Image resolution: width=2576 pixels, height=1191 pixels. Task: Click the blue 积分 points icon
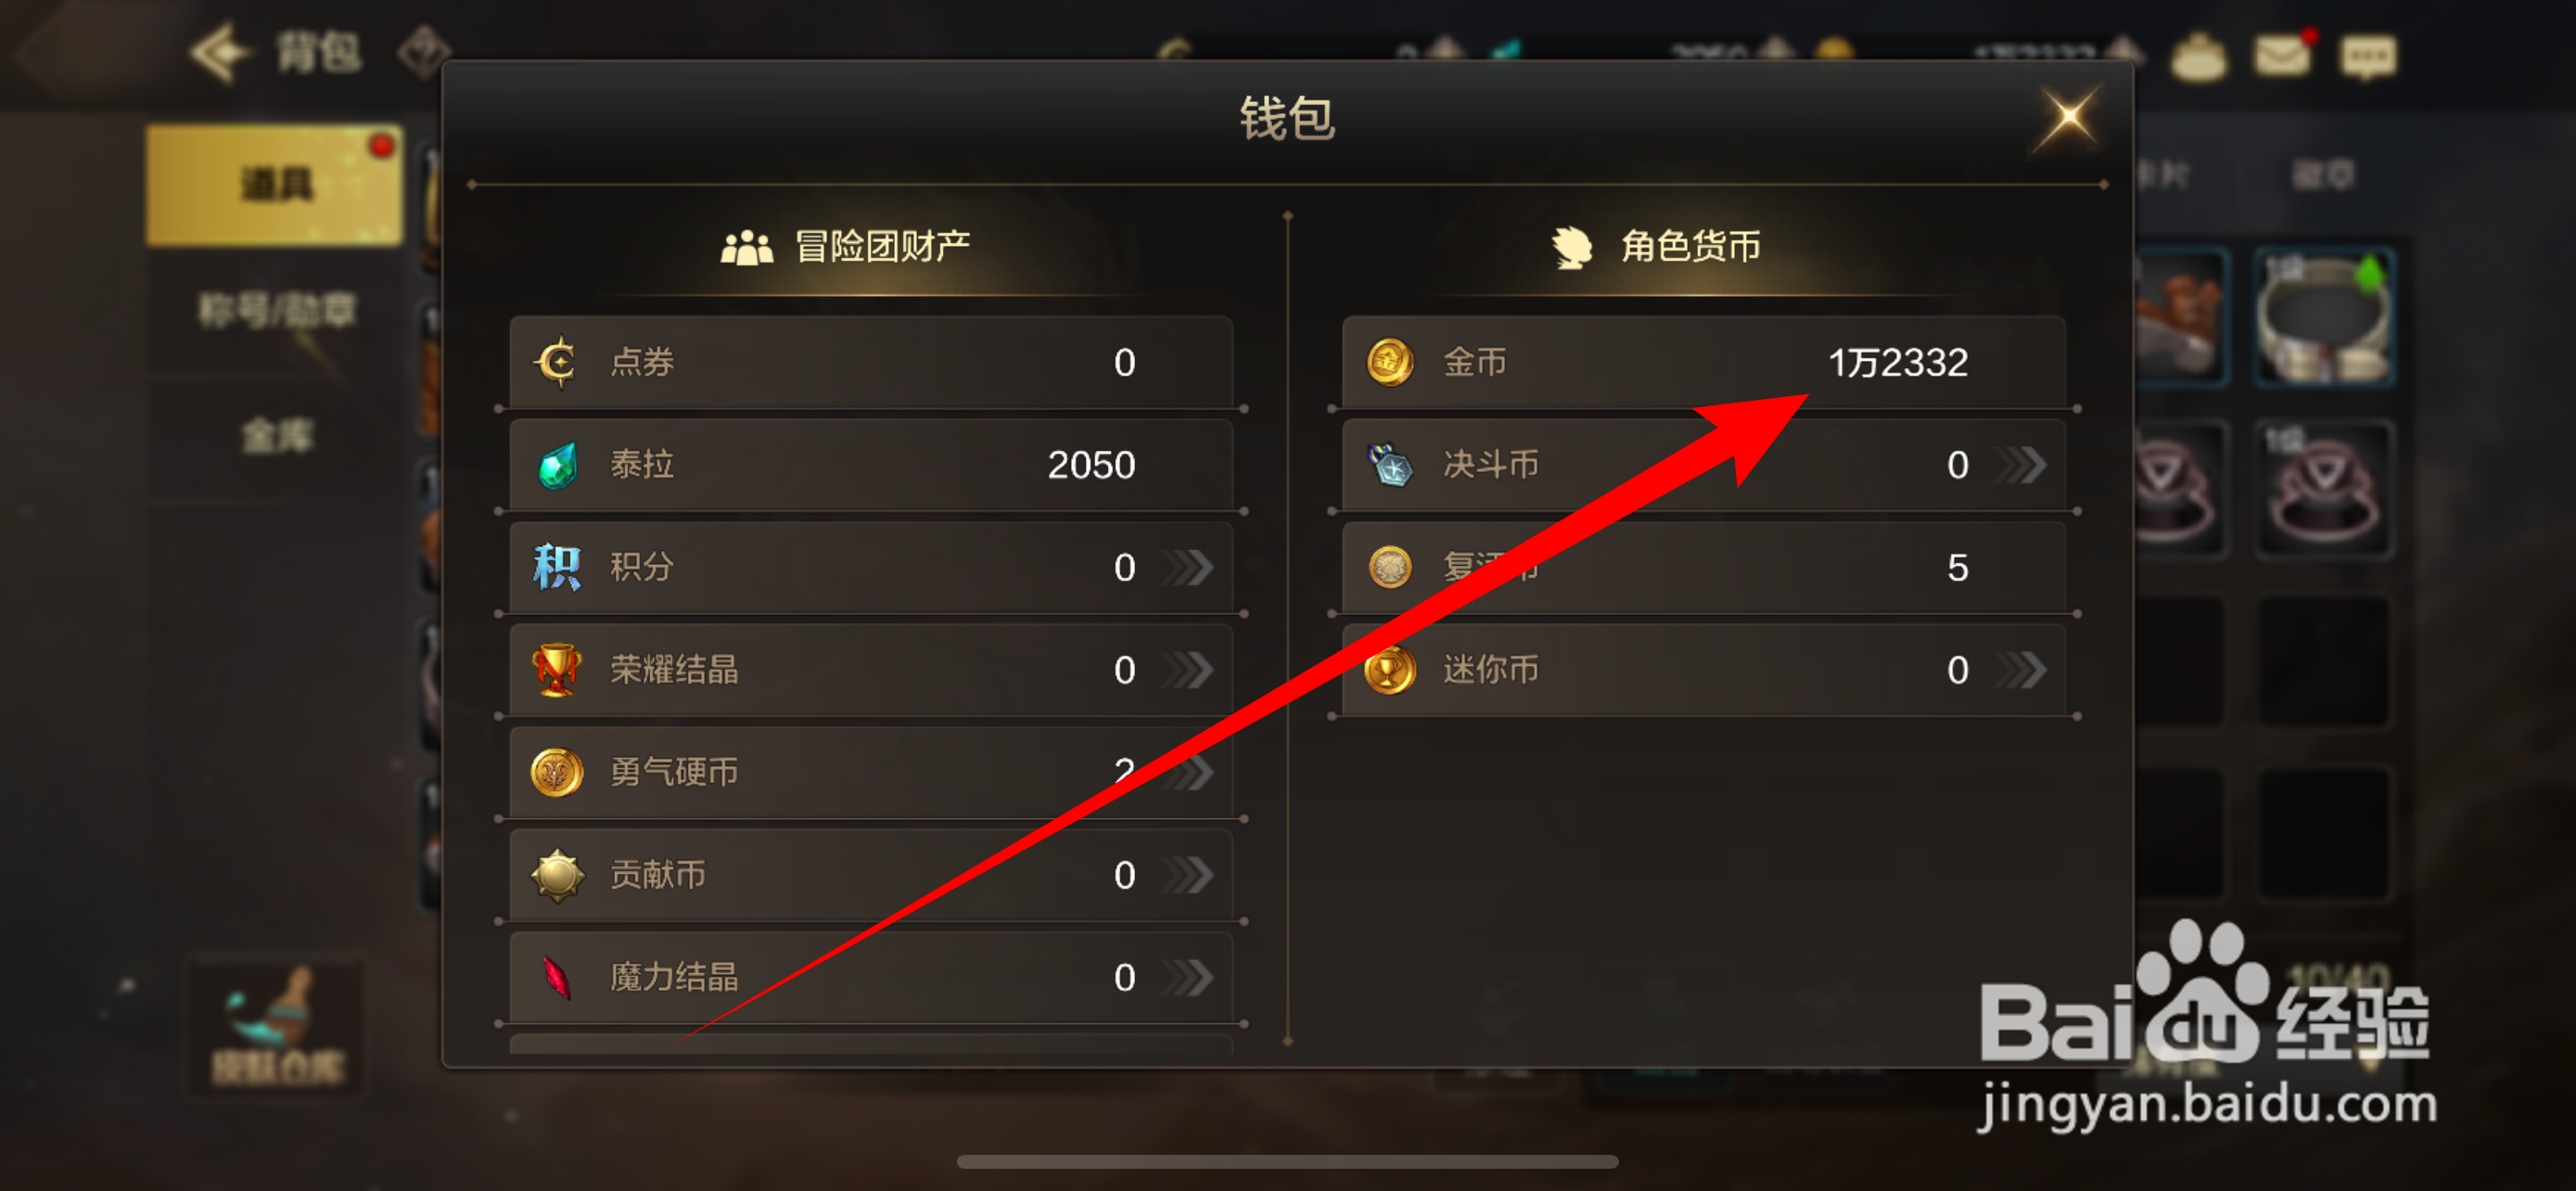556,567
